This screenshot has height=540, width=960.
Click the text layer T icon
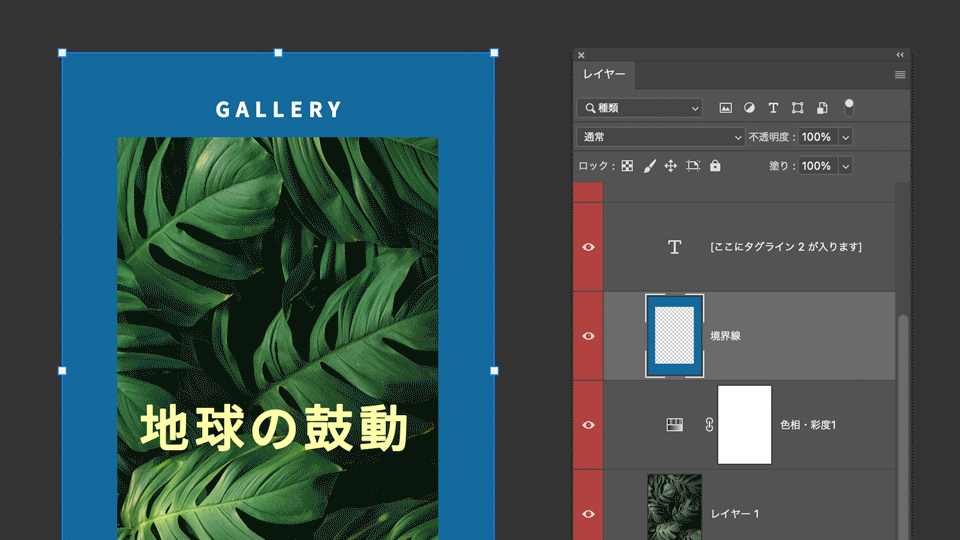[x=675, y=247]
